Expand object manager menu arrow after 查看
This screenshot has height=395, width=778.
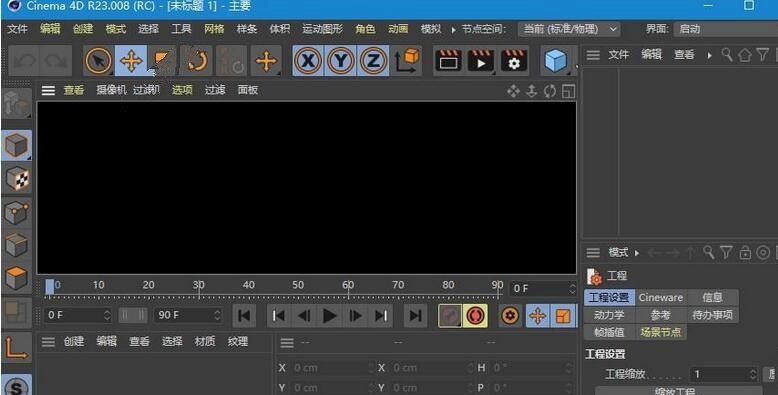[x=710, y=55]
